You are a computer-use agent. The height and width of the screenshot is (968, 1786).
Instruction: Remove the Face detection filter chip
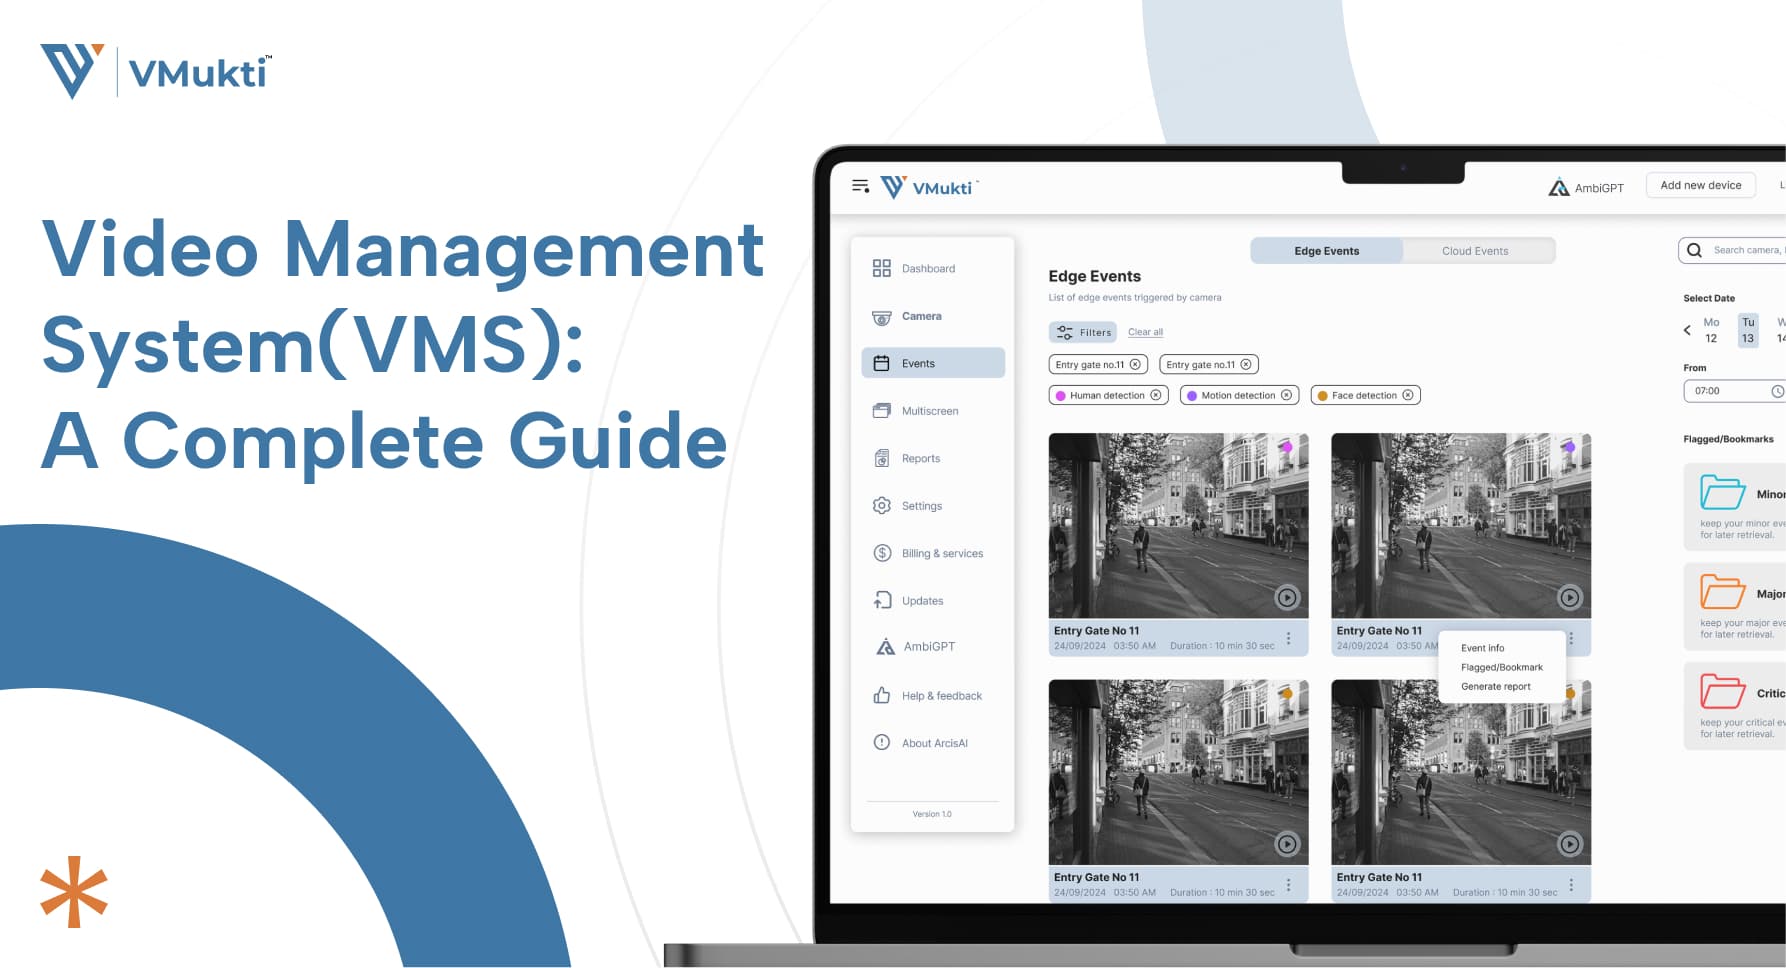click(1408, 395)
